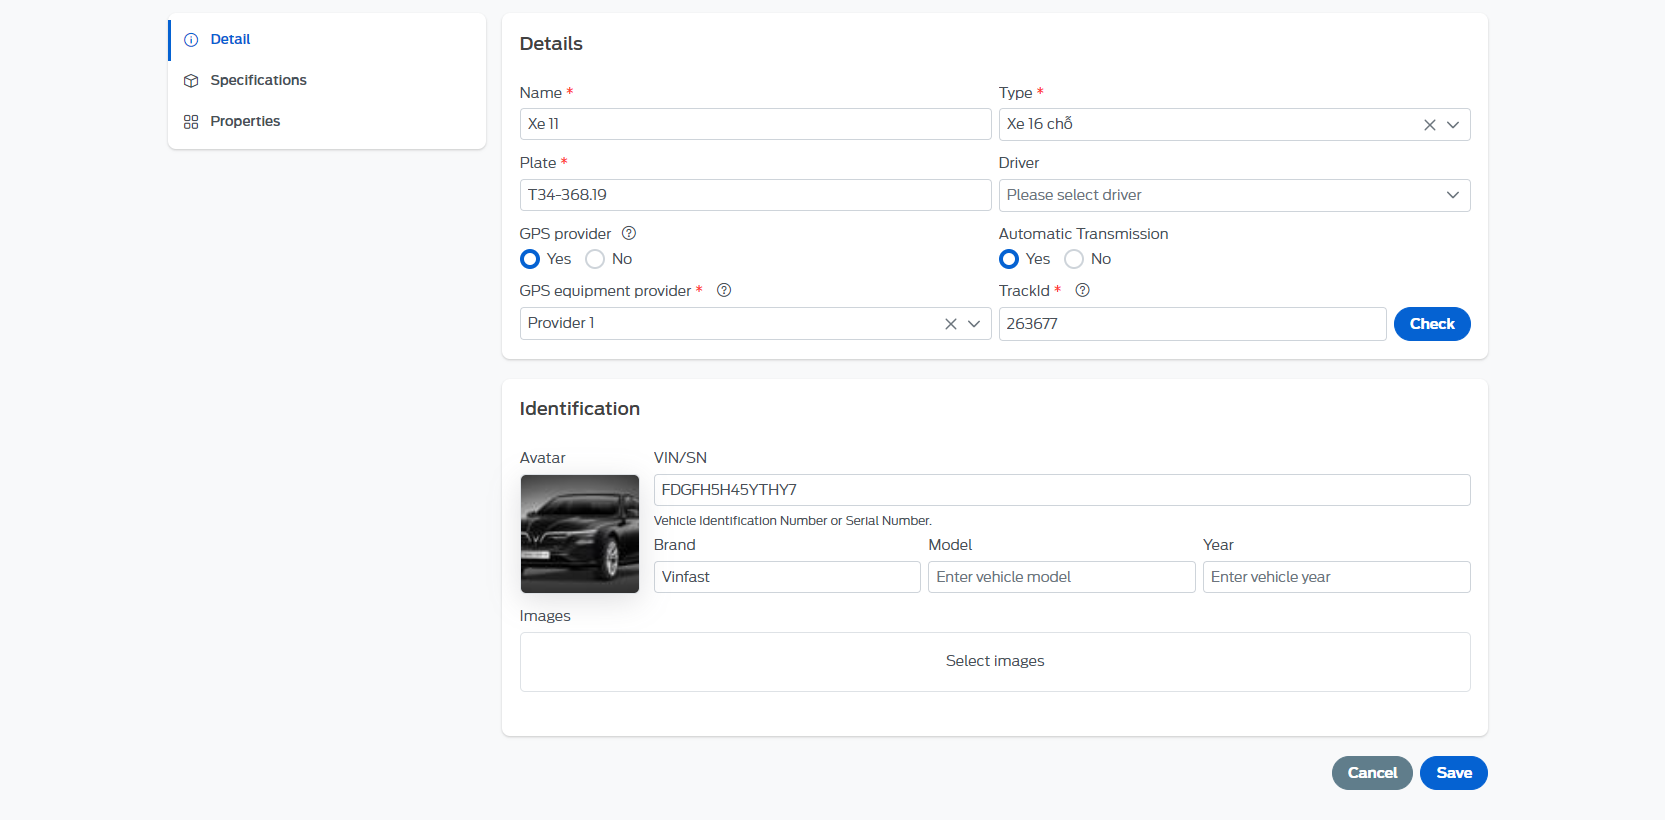Focus the Model input field

pyautogui.click(x=1061, y=577)
